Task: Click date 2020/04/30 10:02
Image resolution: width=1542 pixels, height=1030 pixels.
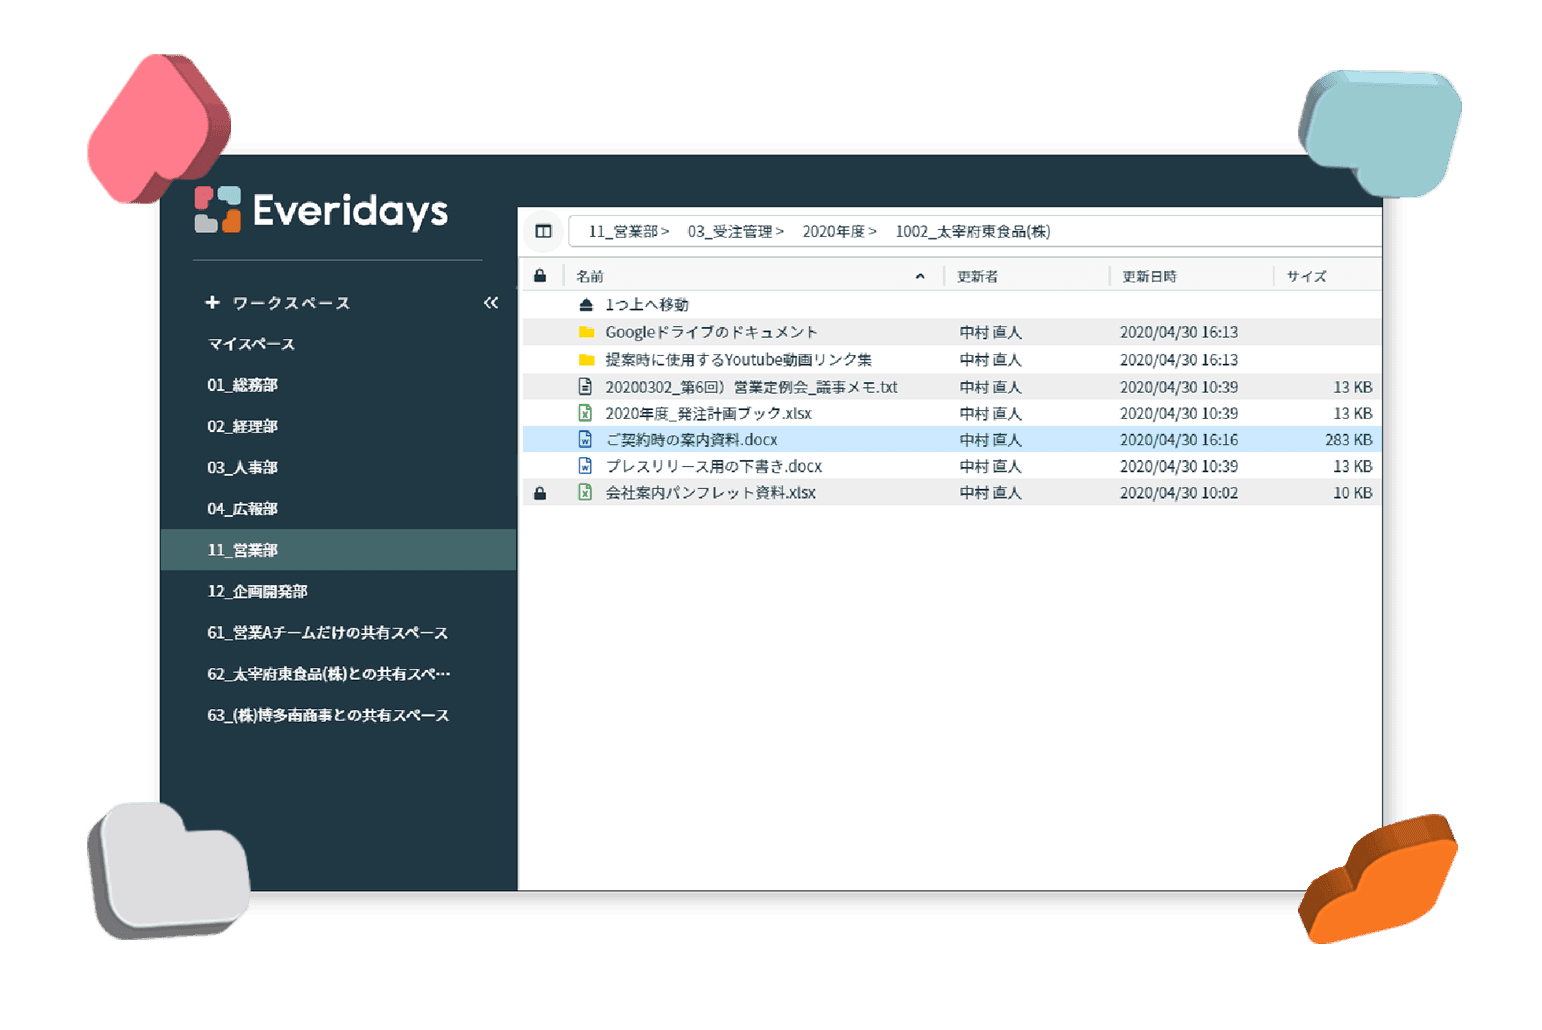Action: pyautogui.click(x=1179, y=492)
